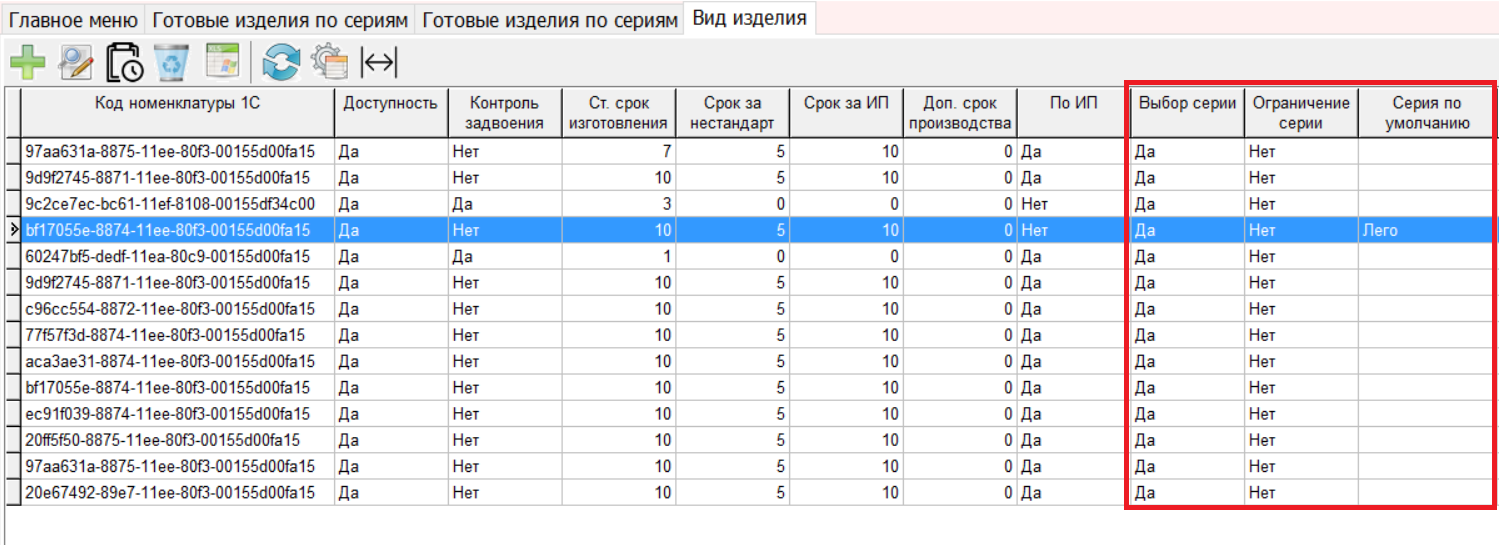Open table settings gear icon
The height and width of the screenshot is (545, 1499).
[x=329, y=63]
